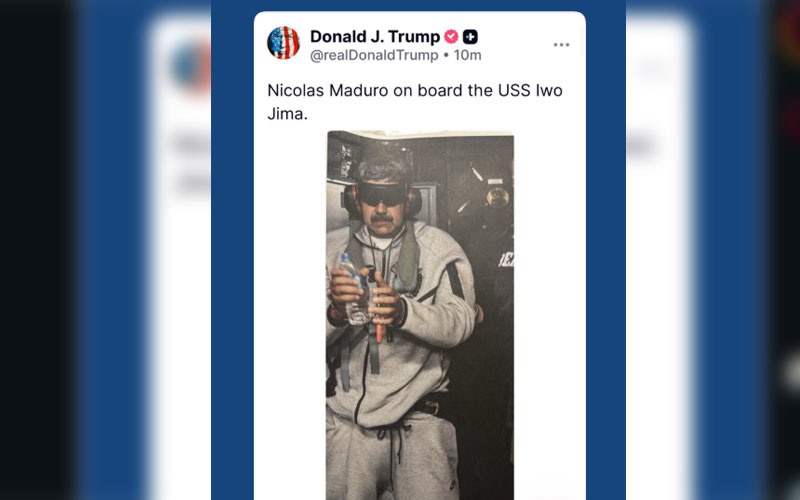Viewport: 800px width, 500px height.
Task: Open the Donald J. Trump display name
Action: 375,37
